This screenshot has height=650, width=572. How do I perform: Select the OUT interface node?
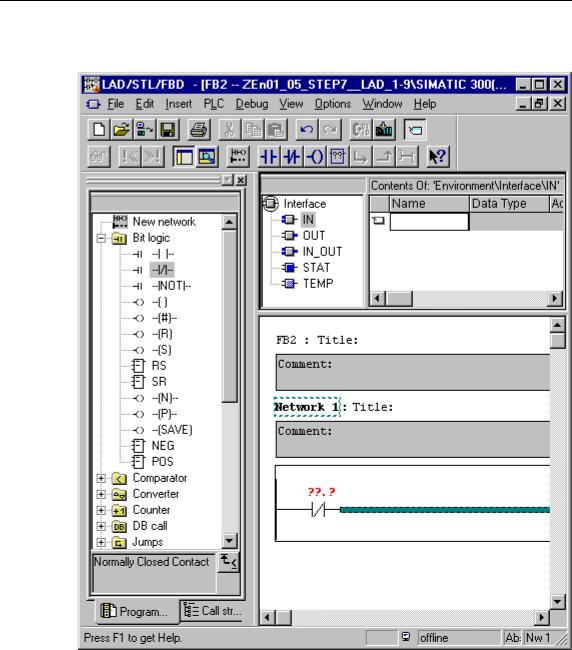click(314, 235)
